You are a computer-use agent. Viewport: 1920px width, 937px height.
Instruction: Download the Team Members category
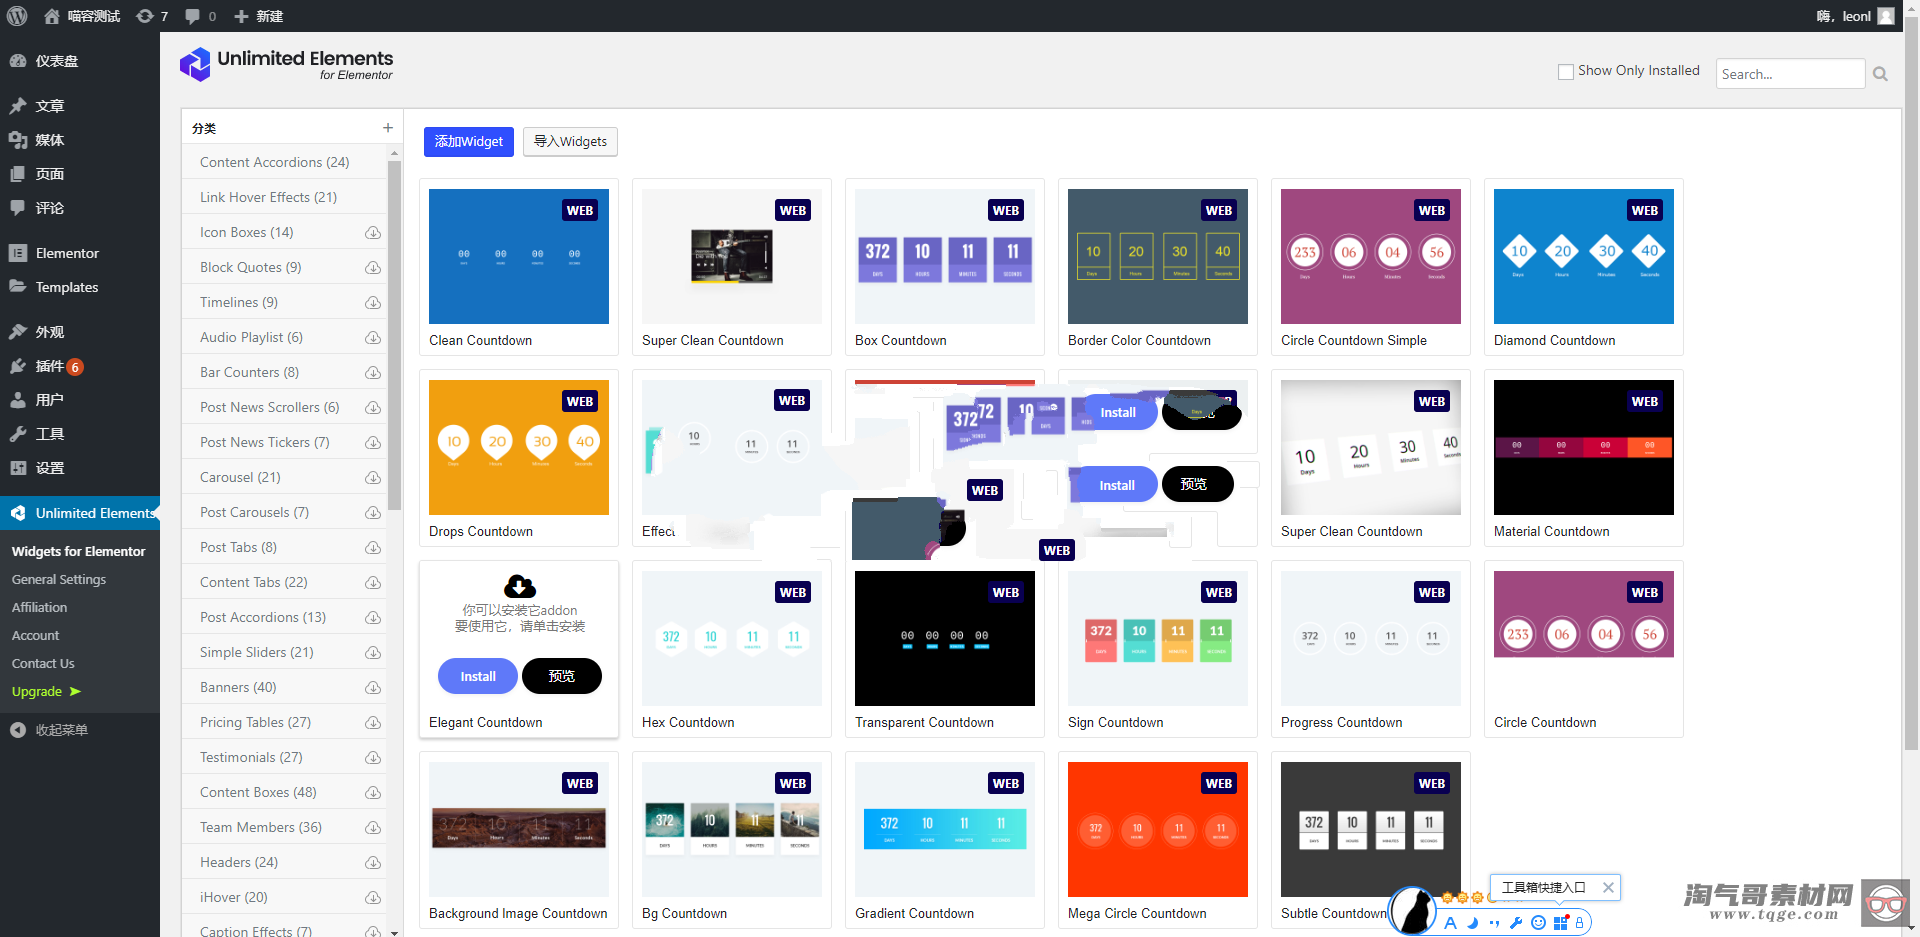click(373, 827)
